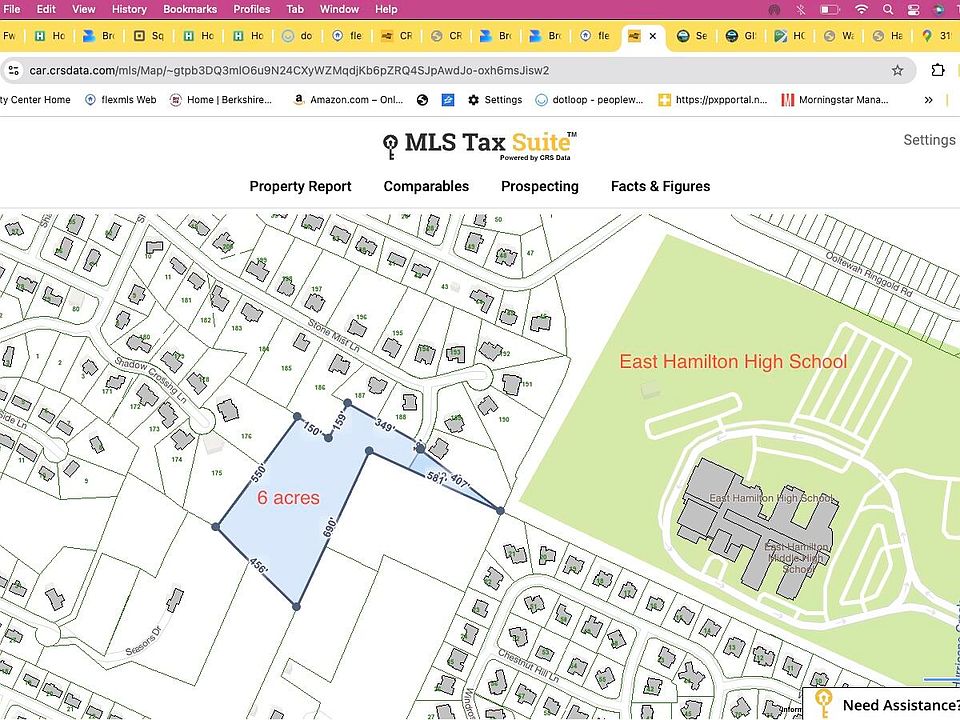Open the Settings gear bookmark
960x720 pixels.
coord(495,100)
